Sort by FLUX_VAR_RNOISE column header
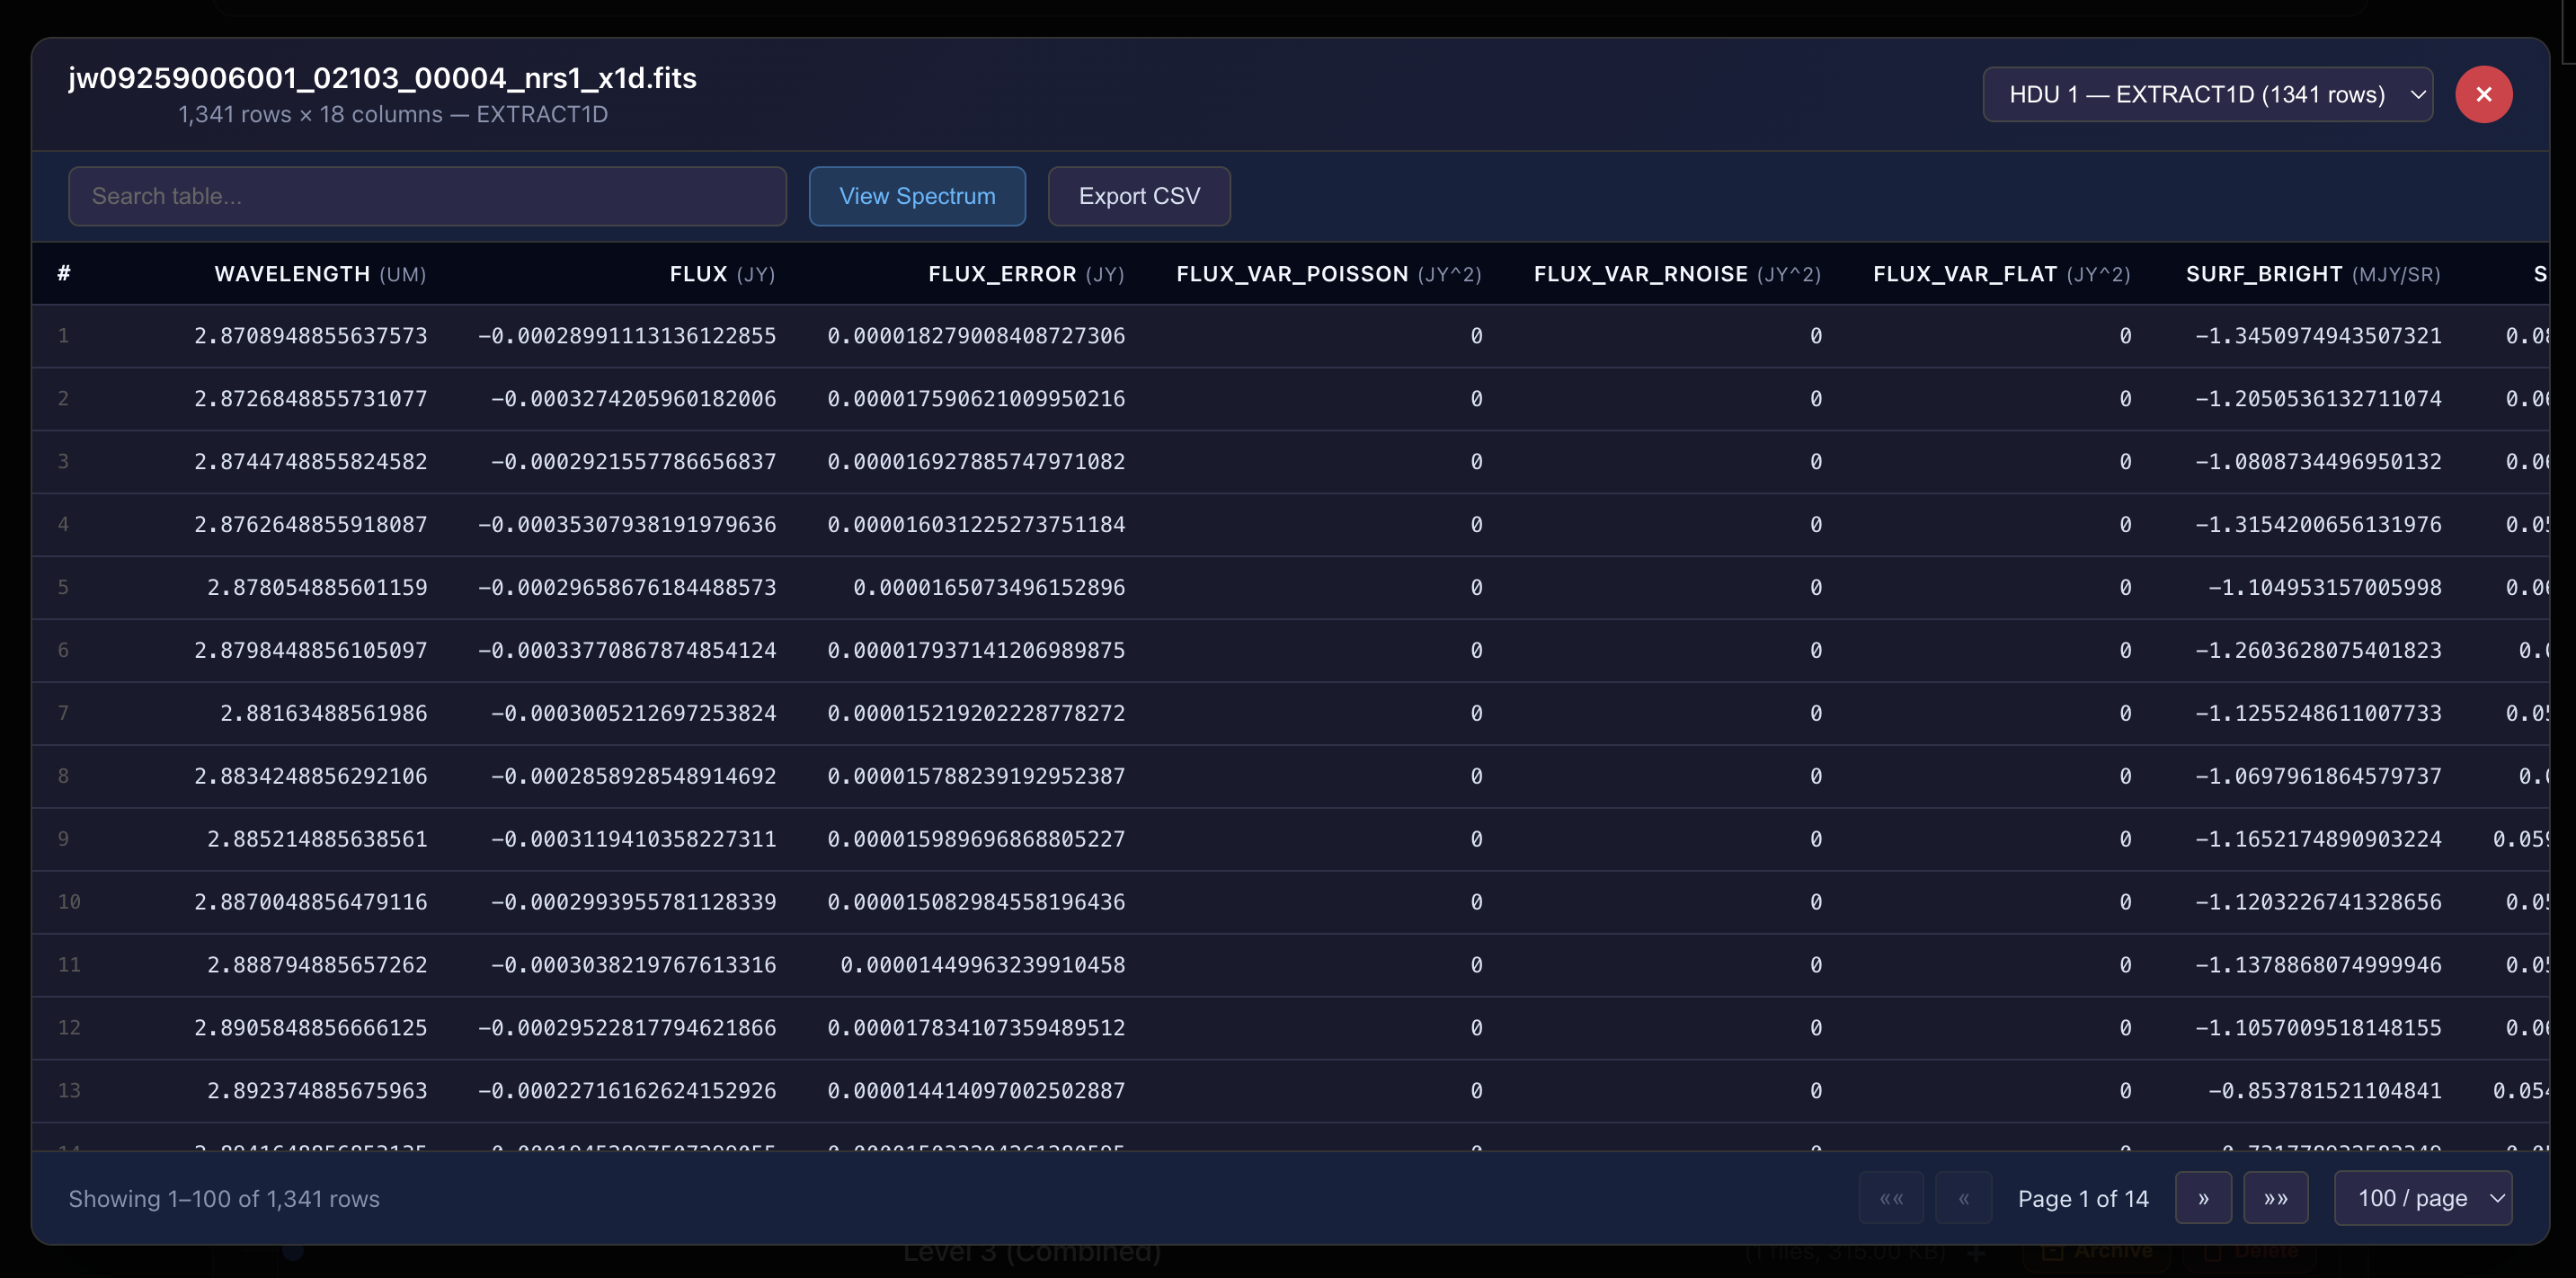This screenshot has width=2576, height=1278. 1677,274
